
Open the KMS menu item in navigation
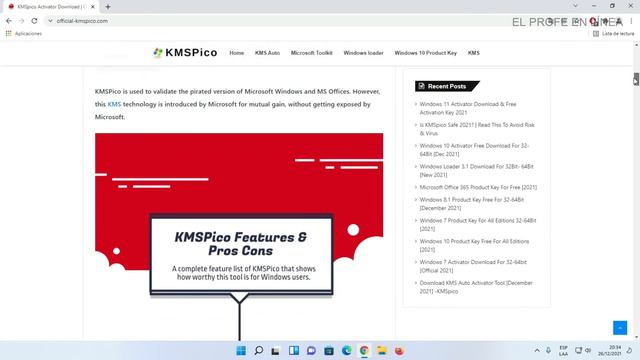click(x=473, y=53)
